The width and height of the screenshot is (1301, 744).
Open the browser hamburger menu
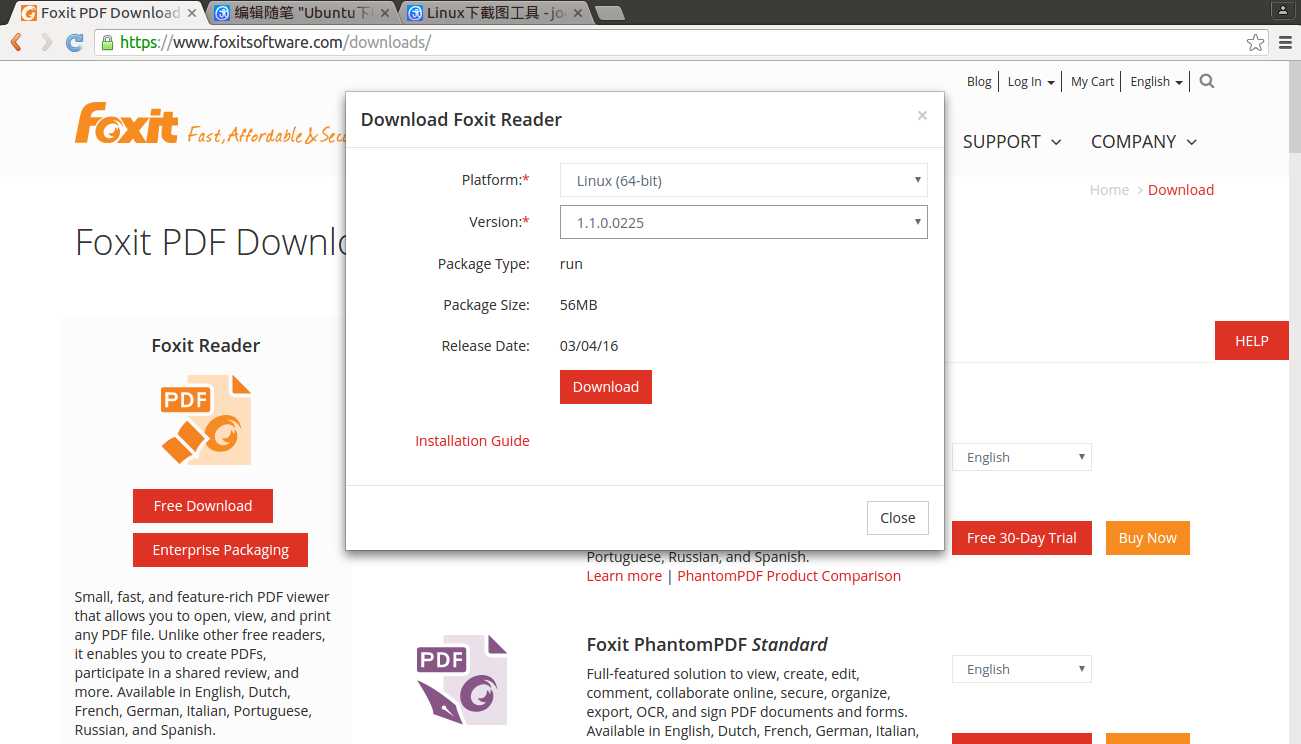pos(1286,42)
